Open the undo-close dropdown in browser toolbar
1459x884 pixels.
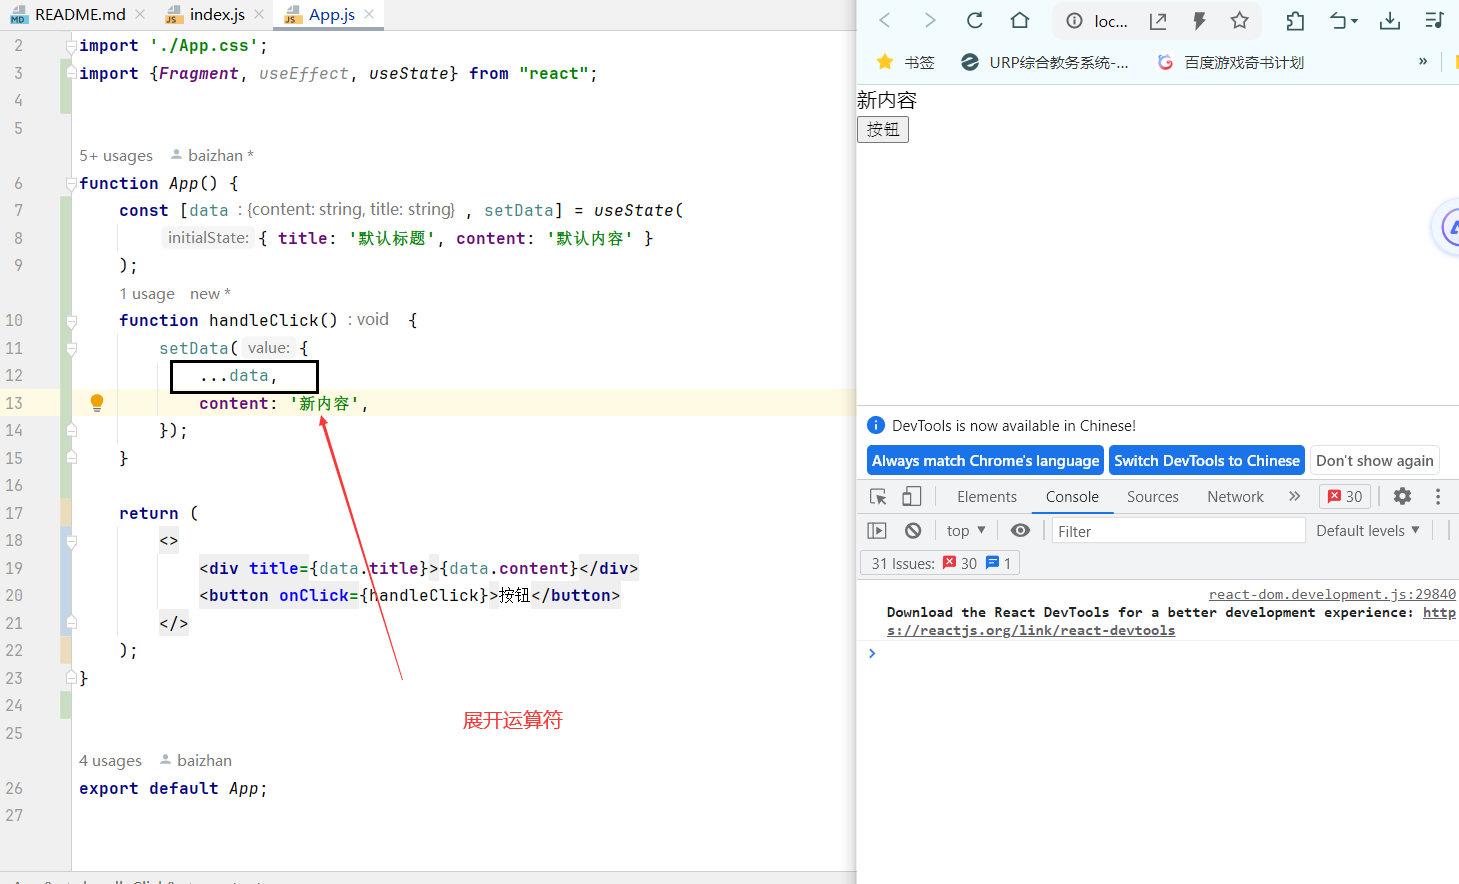pyautogui.click(x=1343, y=21)
